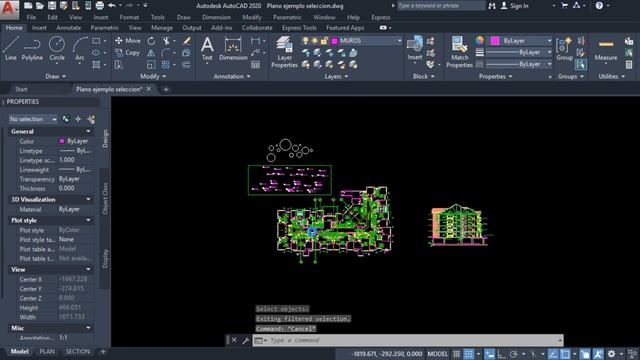Screen dimensions: 640x360
Task: Click the command line close X button
Action: tap(234, 340)
